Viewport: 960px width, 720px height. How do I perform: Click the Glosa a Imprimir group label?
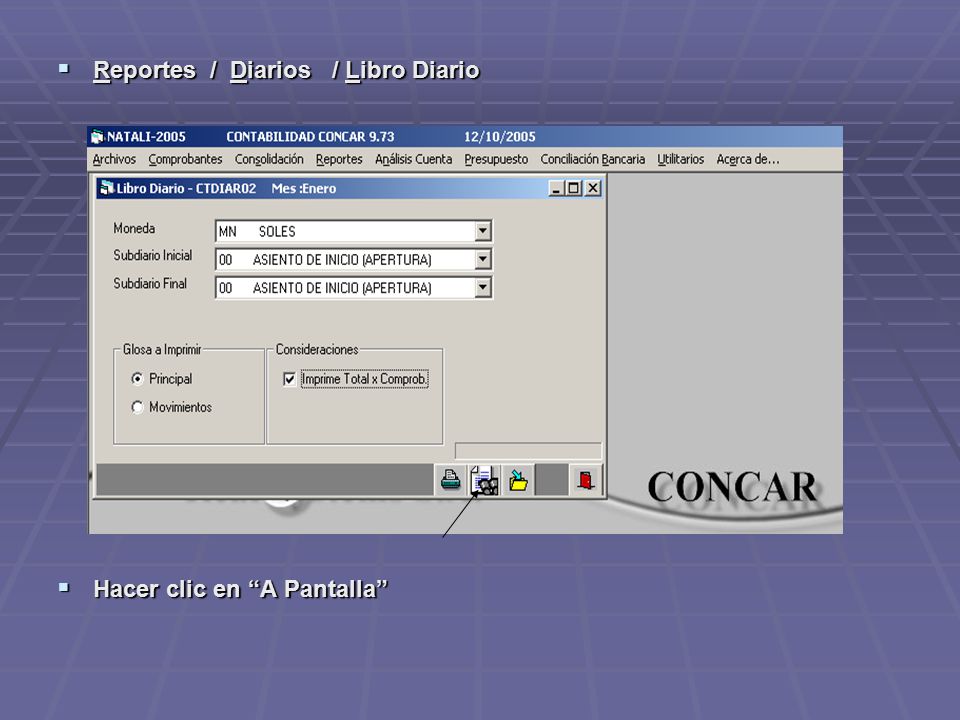[162, 350]
